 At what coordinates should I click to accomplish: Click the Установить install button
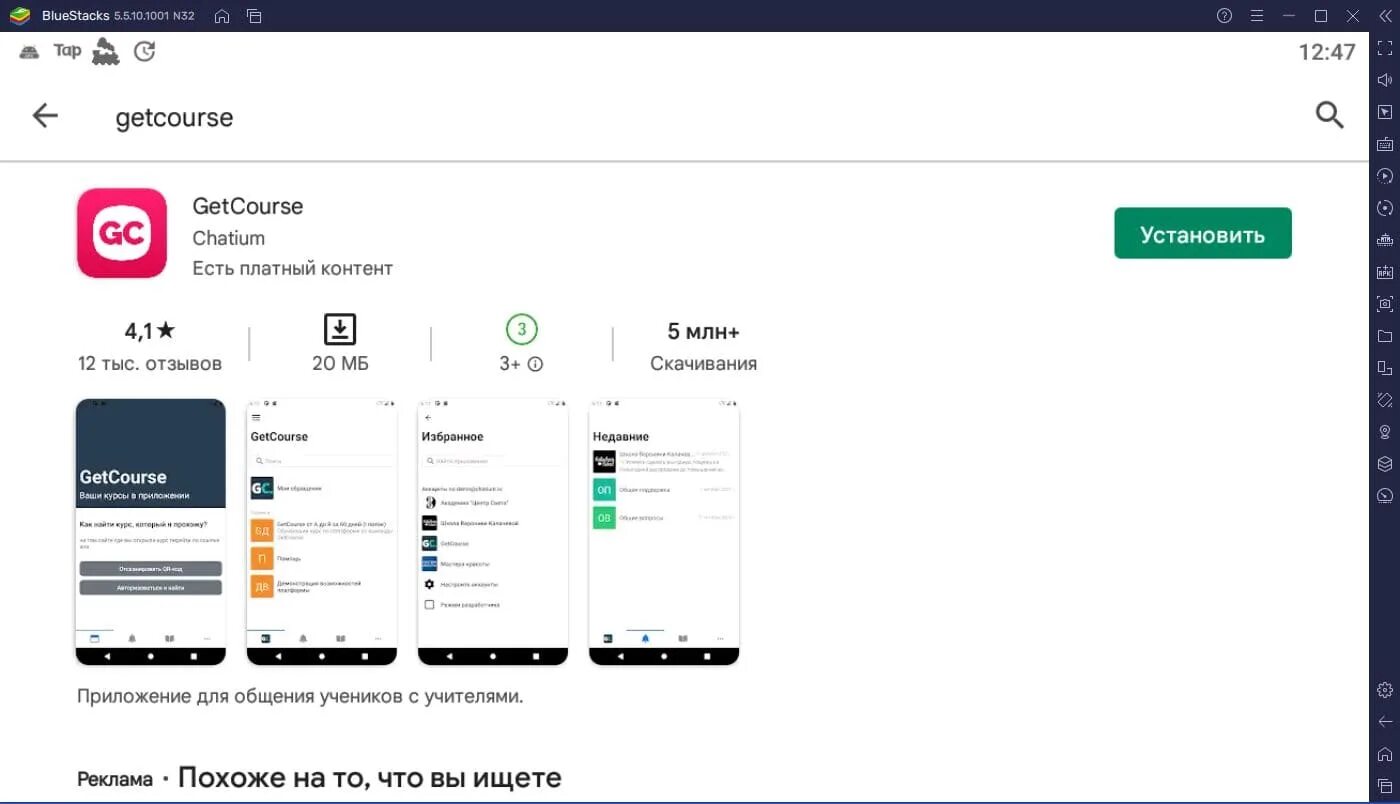pyautogui.click(x=1203, y=234)
